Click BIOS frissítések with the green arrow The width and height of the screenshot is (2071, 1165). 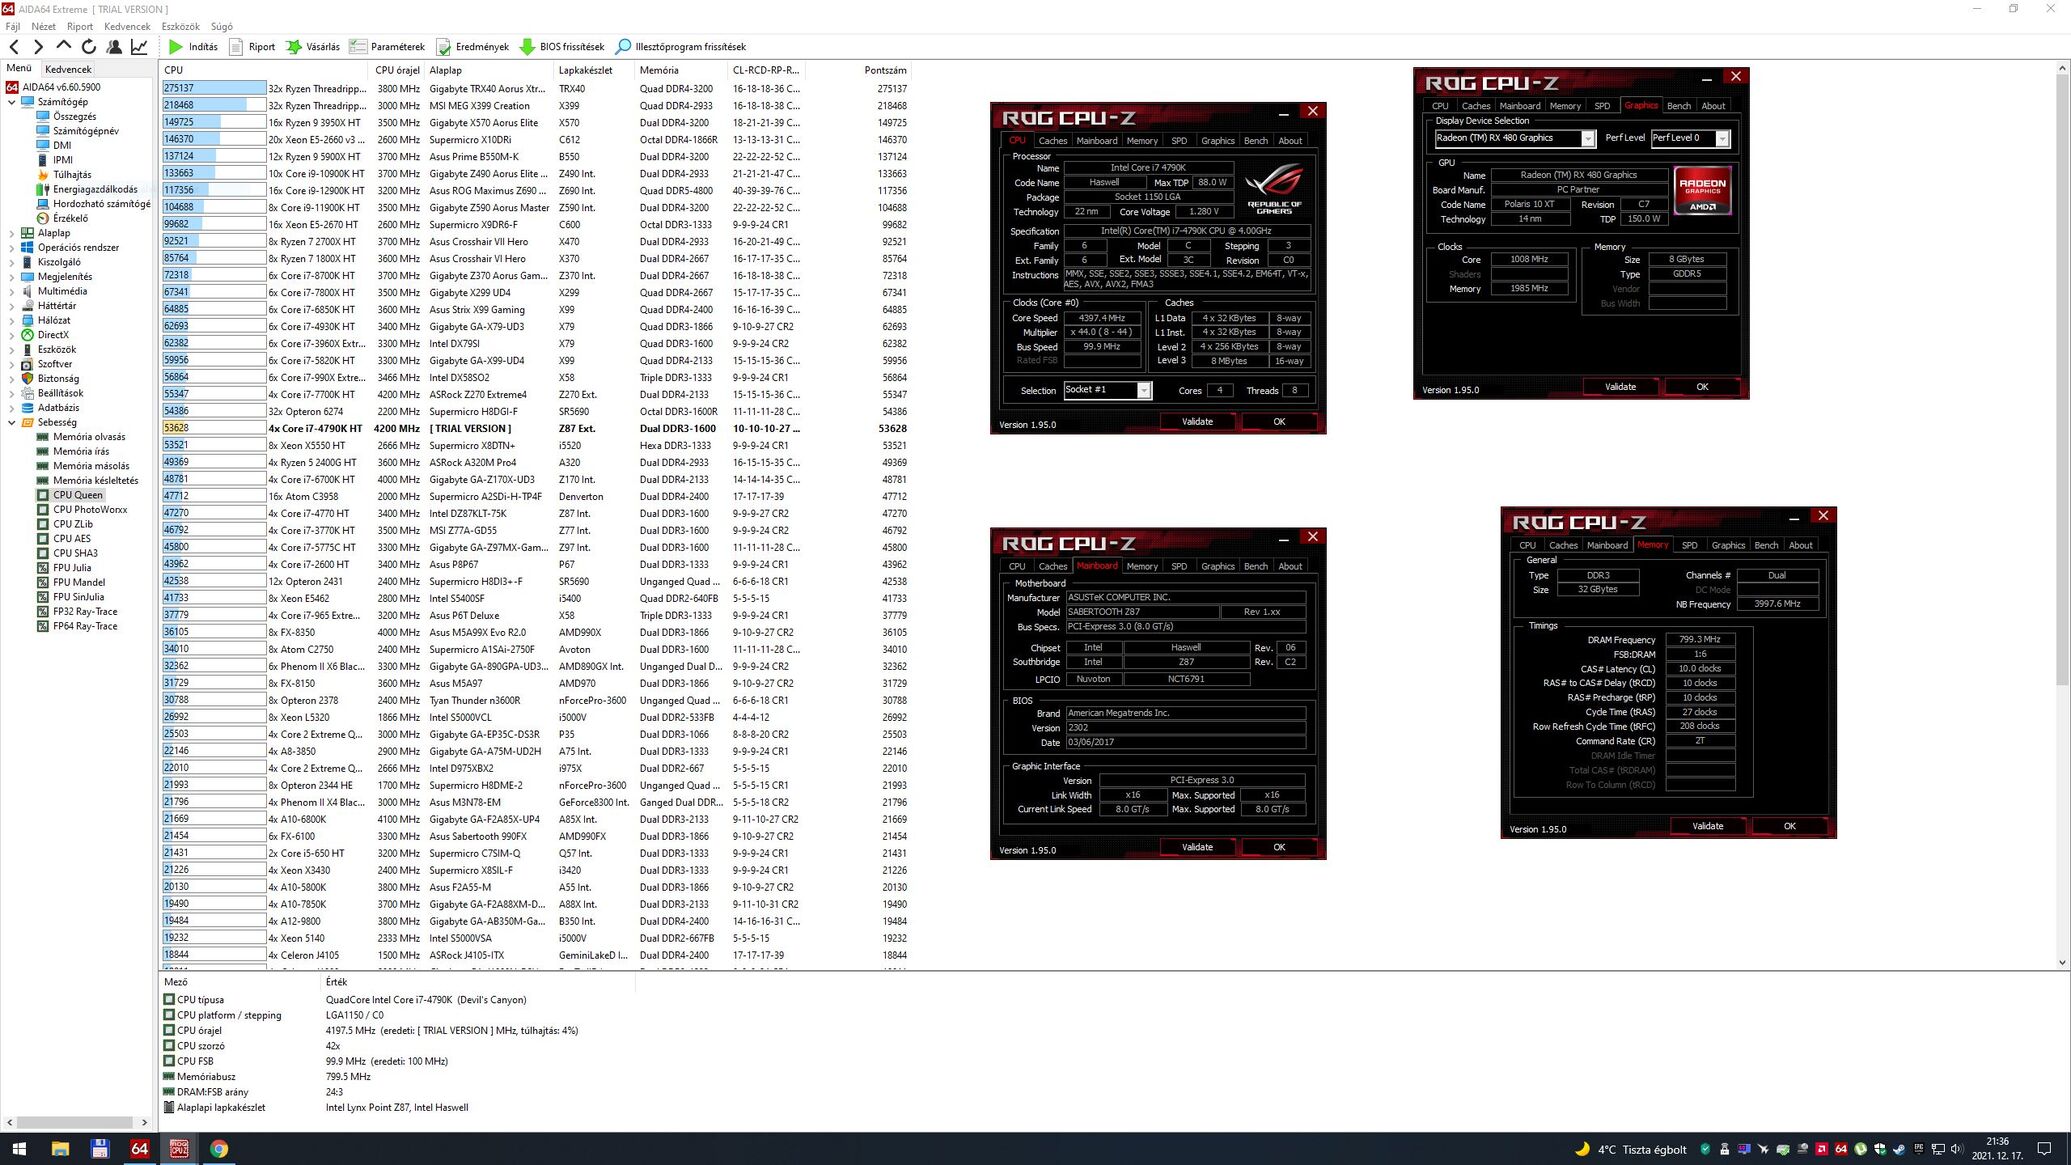click(x=562, y=47)
